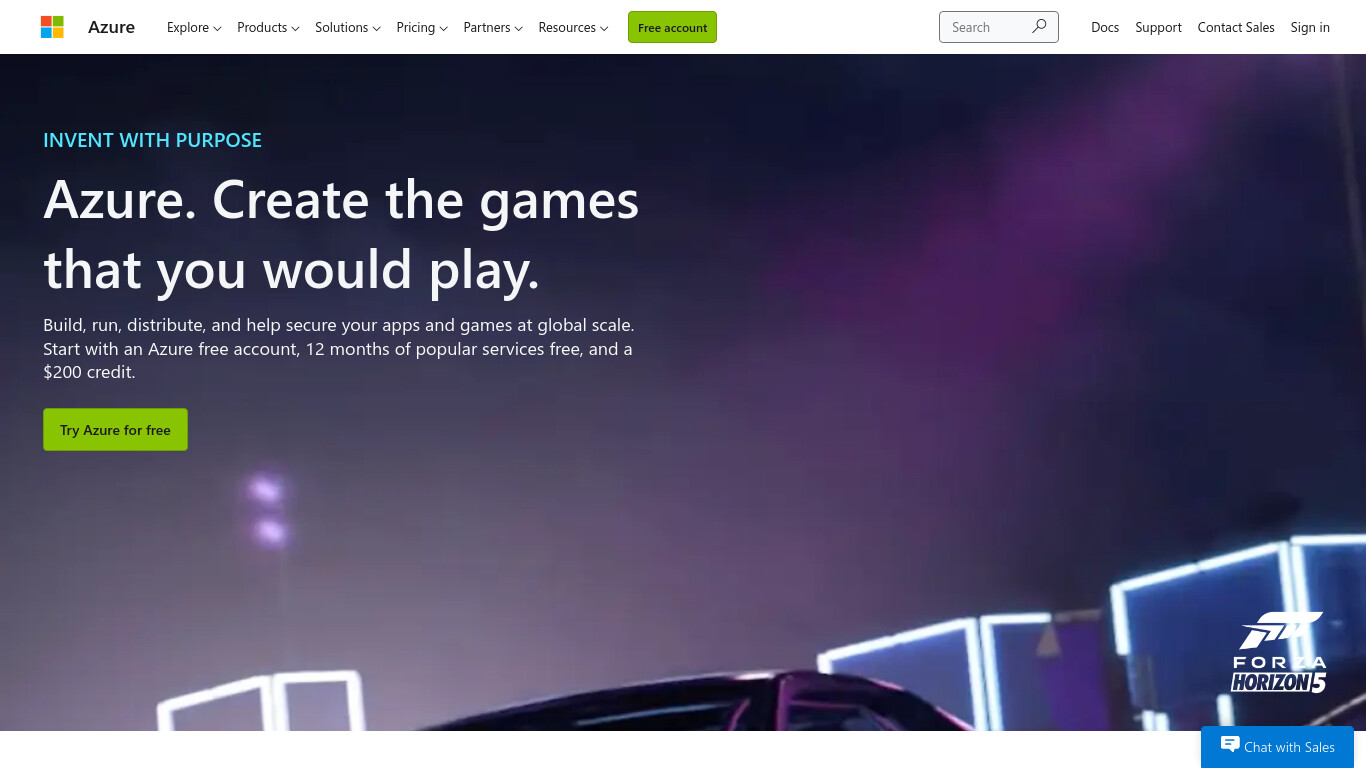
Task: Open the Docs link
Action: pyautogui.click(x=1105, y=27)
